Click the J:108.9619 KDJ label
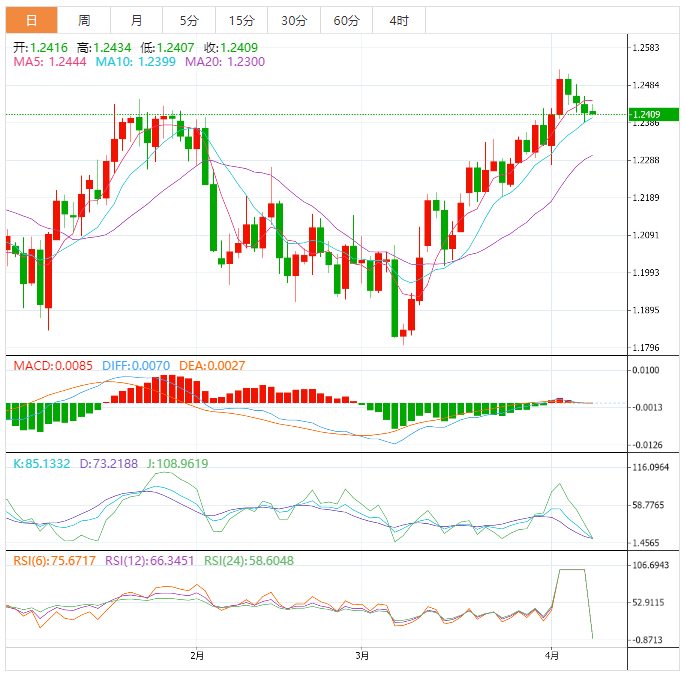This screenshot has width=686, height=678. coord(177,464)
